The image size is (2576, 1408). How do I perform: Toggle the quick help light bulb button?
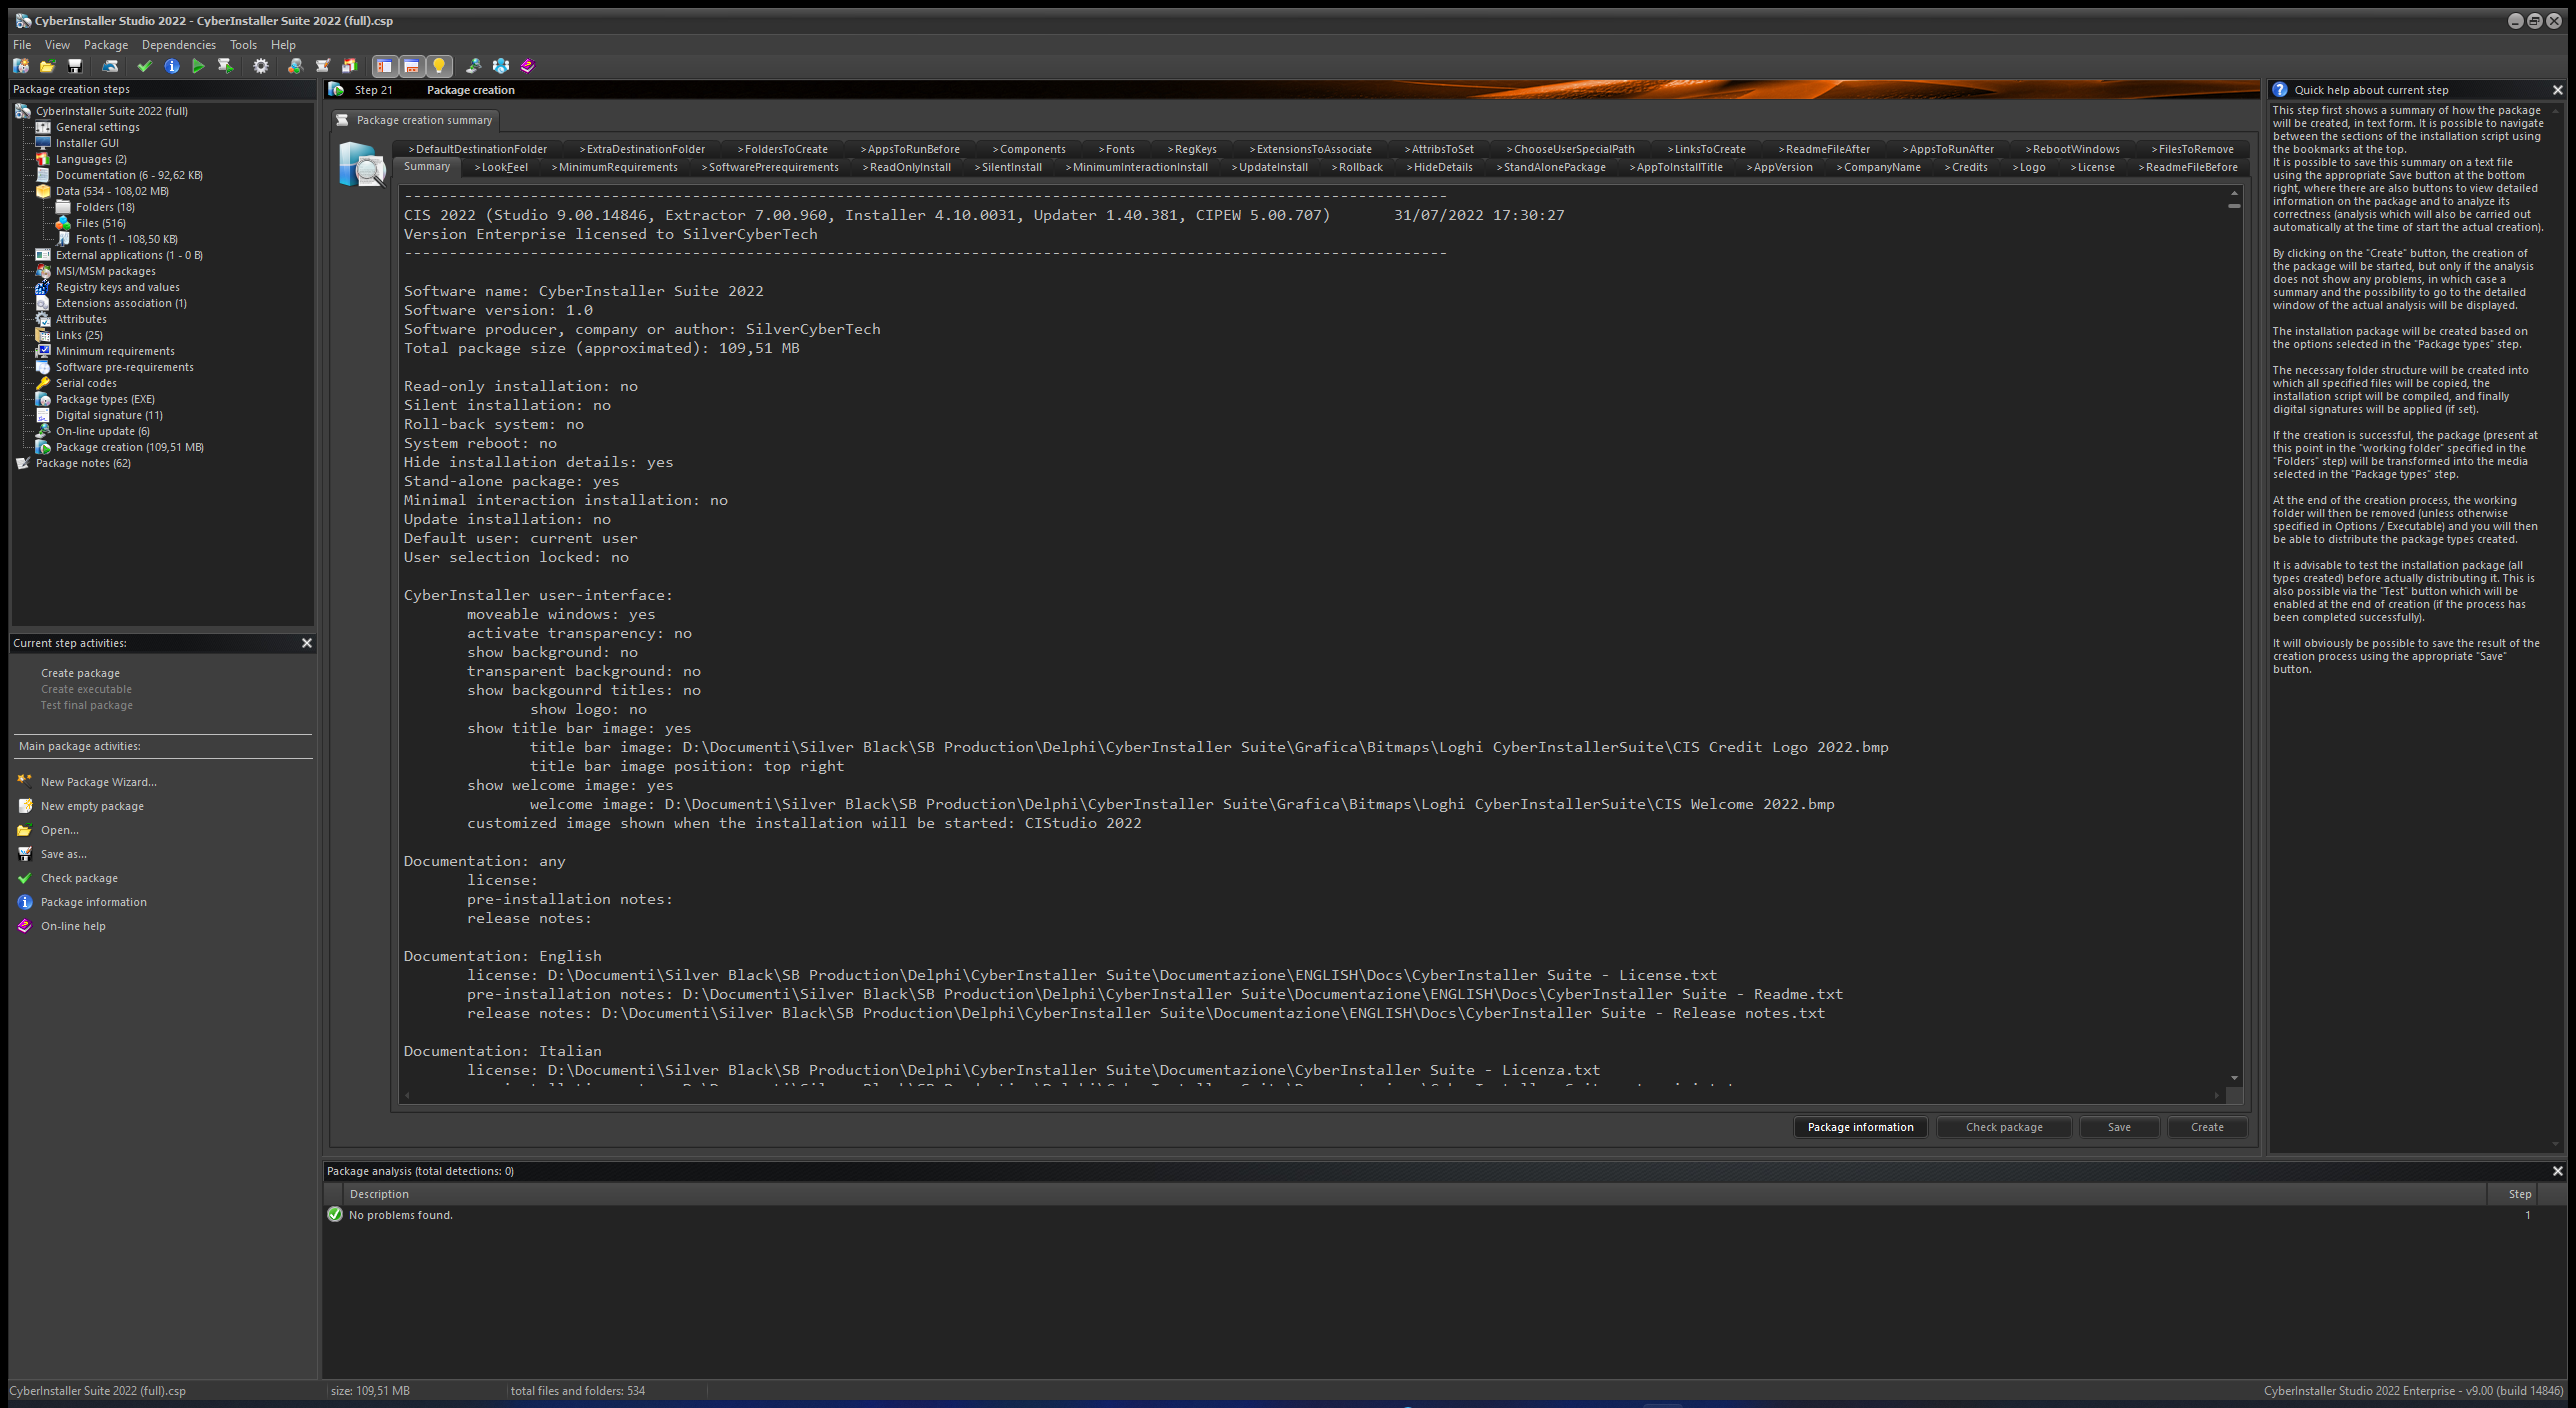(x=438, y=66)
